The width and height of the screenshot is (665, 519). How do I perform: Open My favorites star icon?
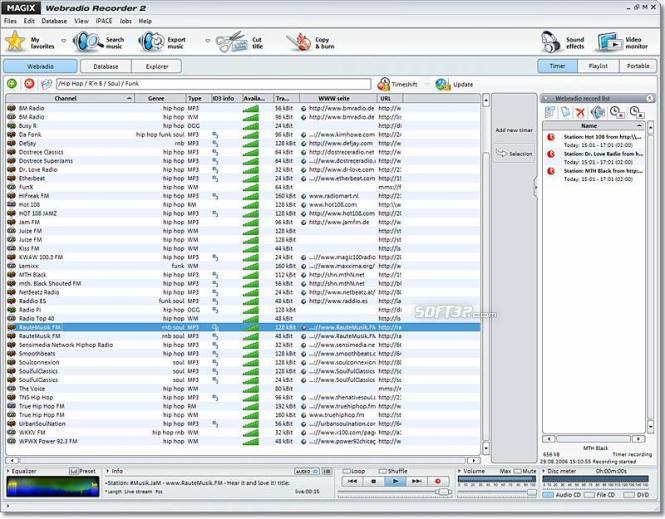click(15, 42)
